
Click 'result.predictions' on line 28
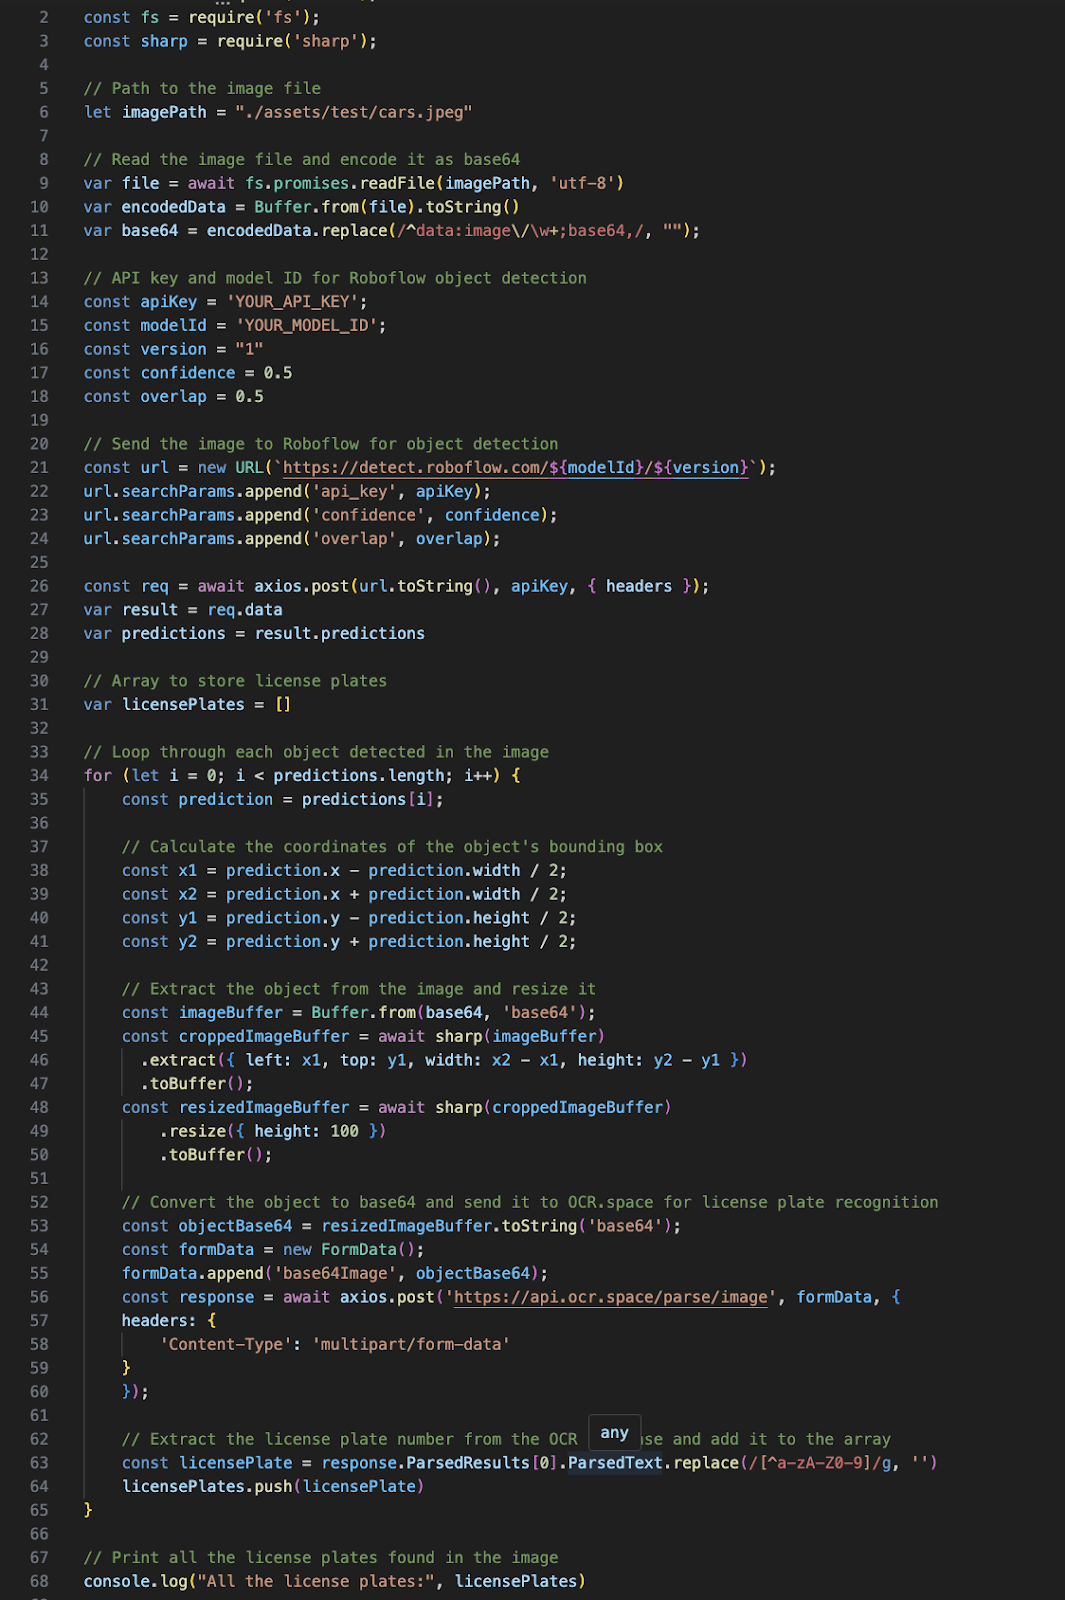[x=340, y=634]
